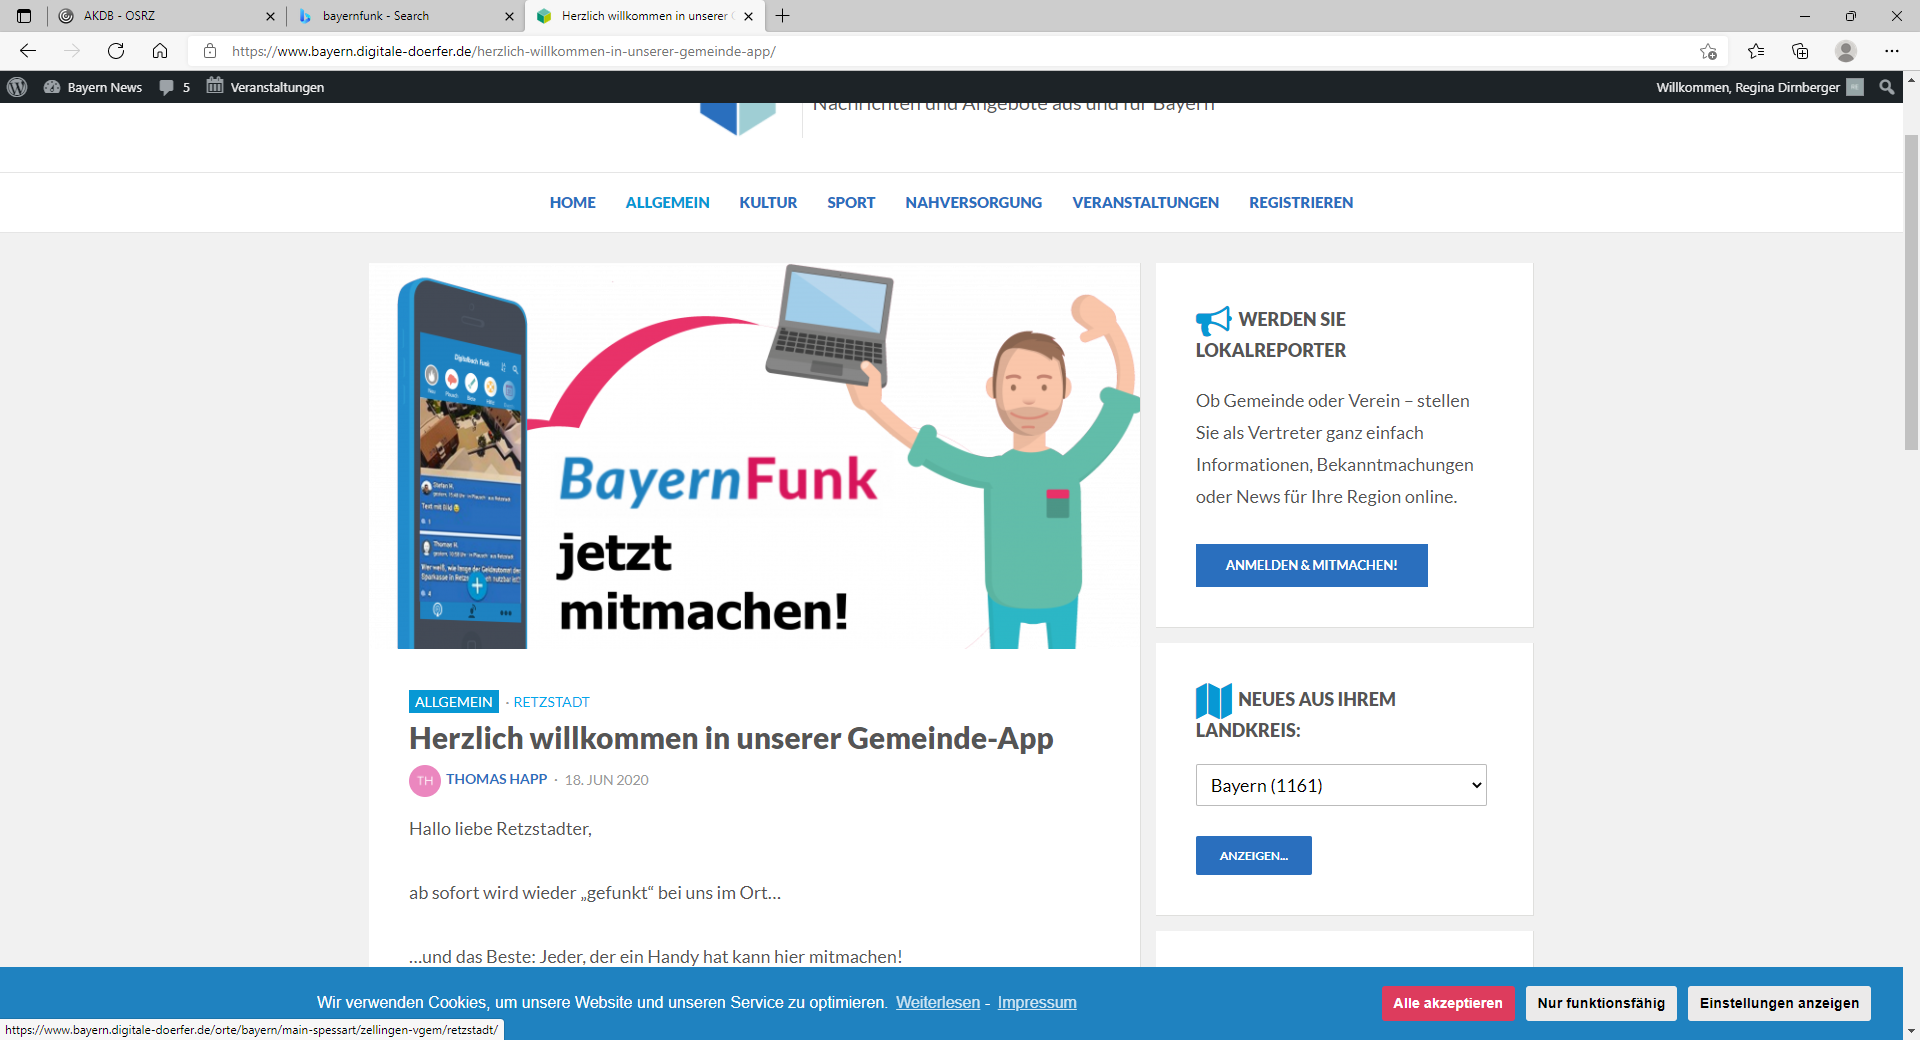Close the AKDB - OSRZ tab
The image size is (1920, 1040).
coord(270,16)
